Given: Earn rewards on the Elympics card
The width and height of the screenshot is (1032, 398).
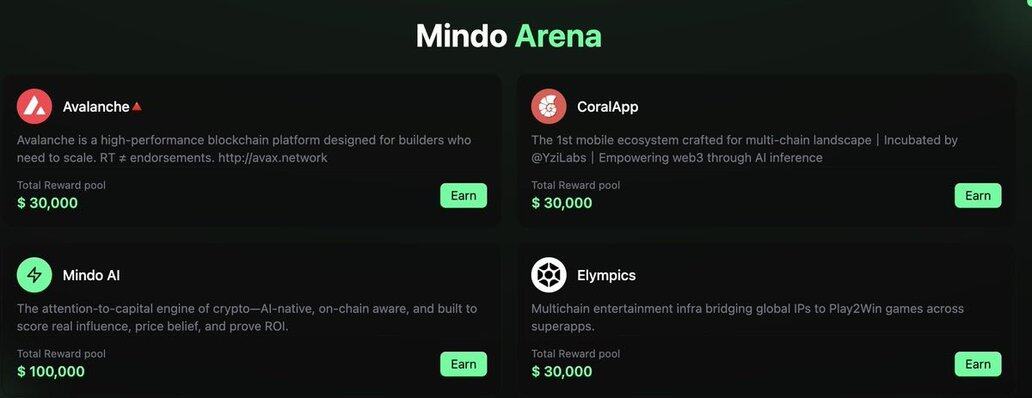Looking at the screenshot, I should 977,364.
